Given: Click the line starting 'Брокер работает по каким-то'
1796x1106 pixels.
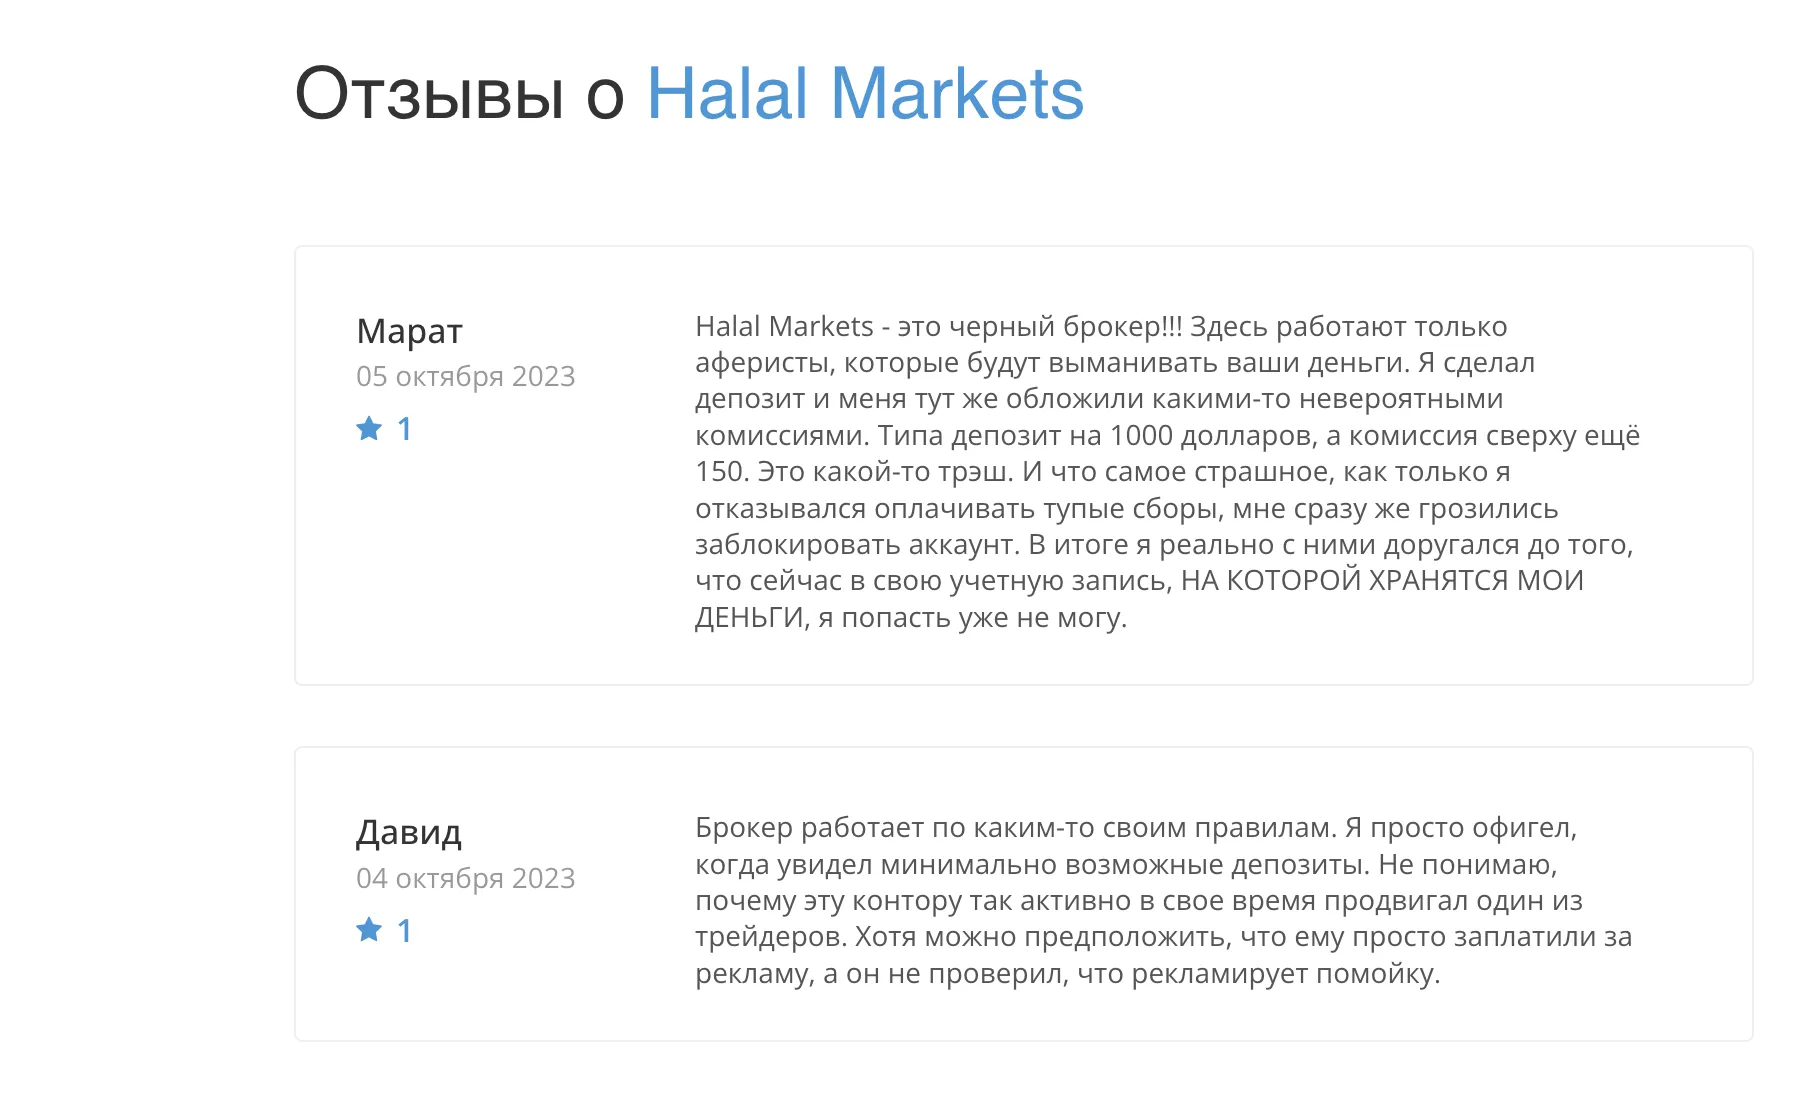Looking at the screenshot, I should tap(1136, 828).
